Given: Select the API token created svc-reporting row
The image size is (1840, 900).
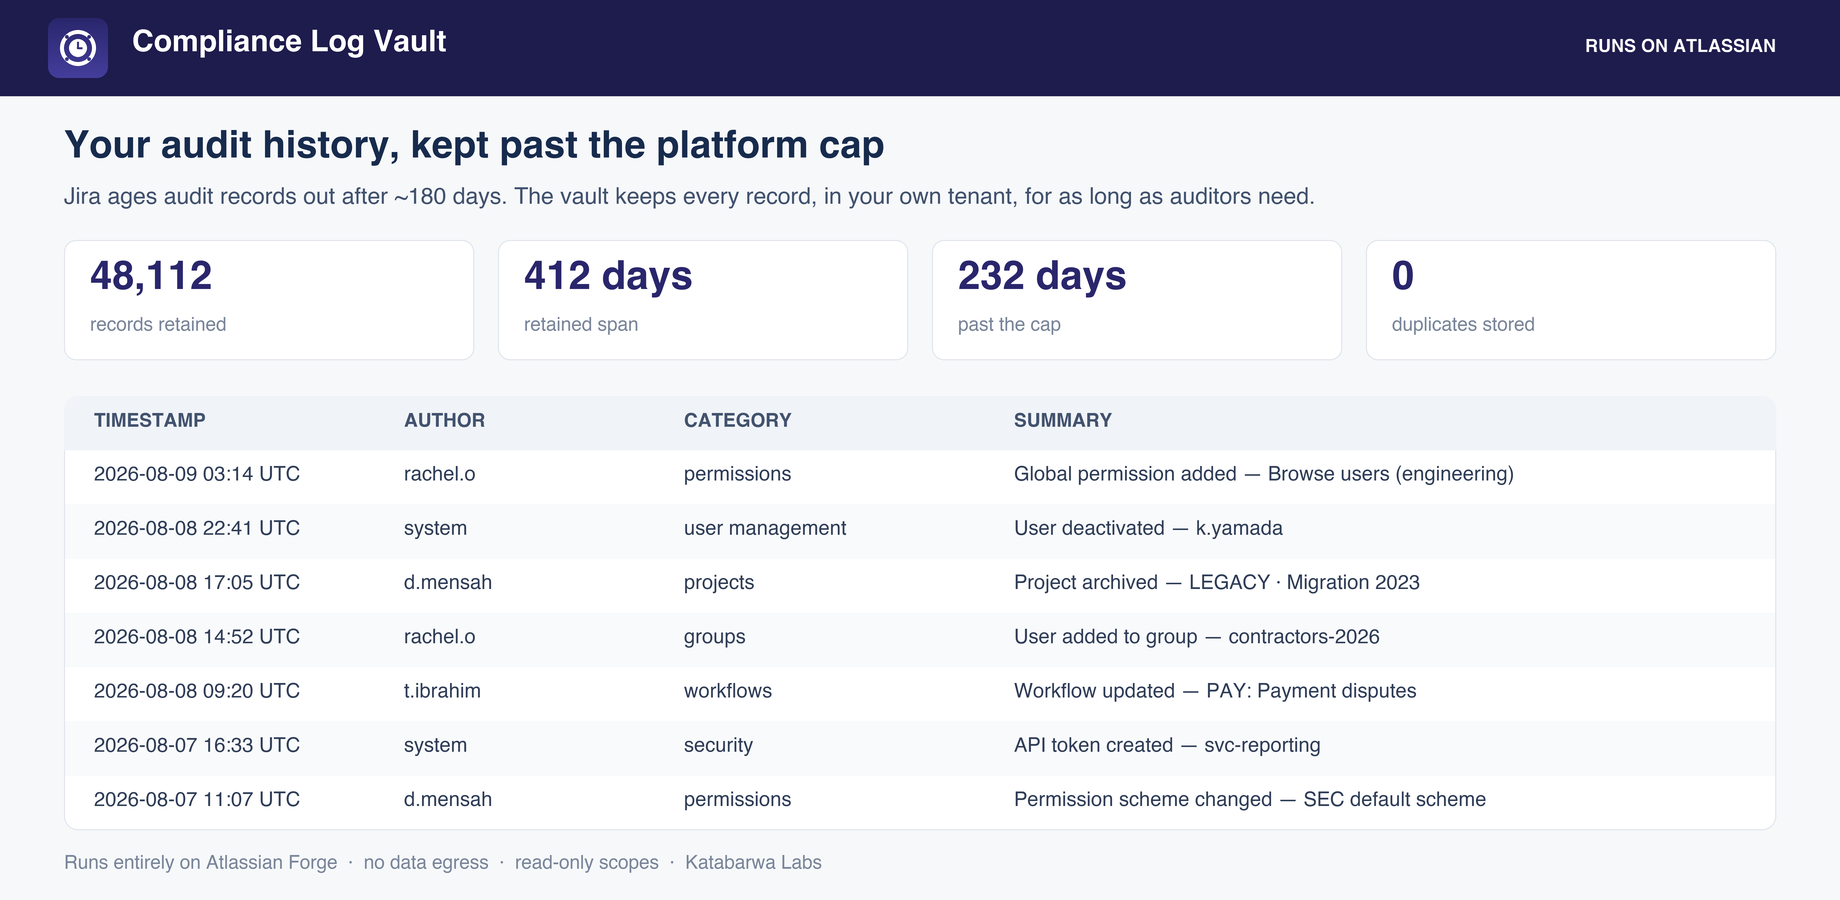Looking at the screenshot, I should click(920, 745).
